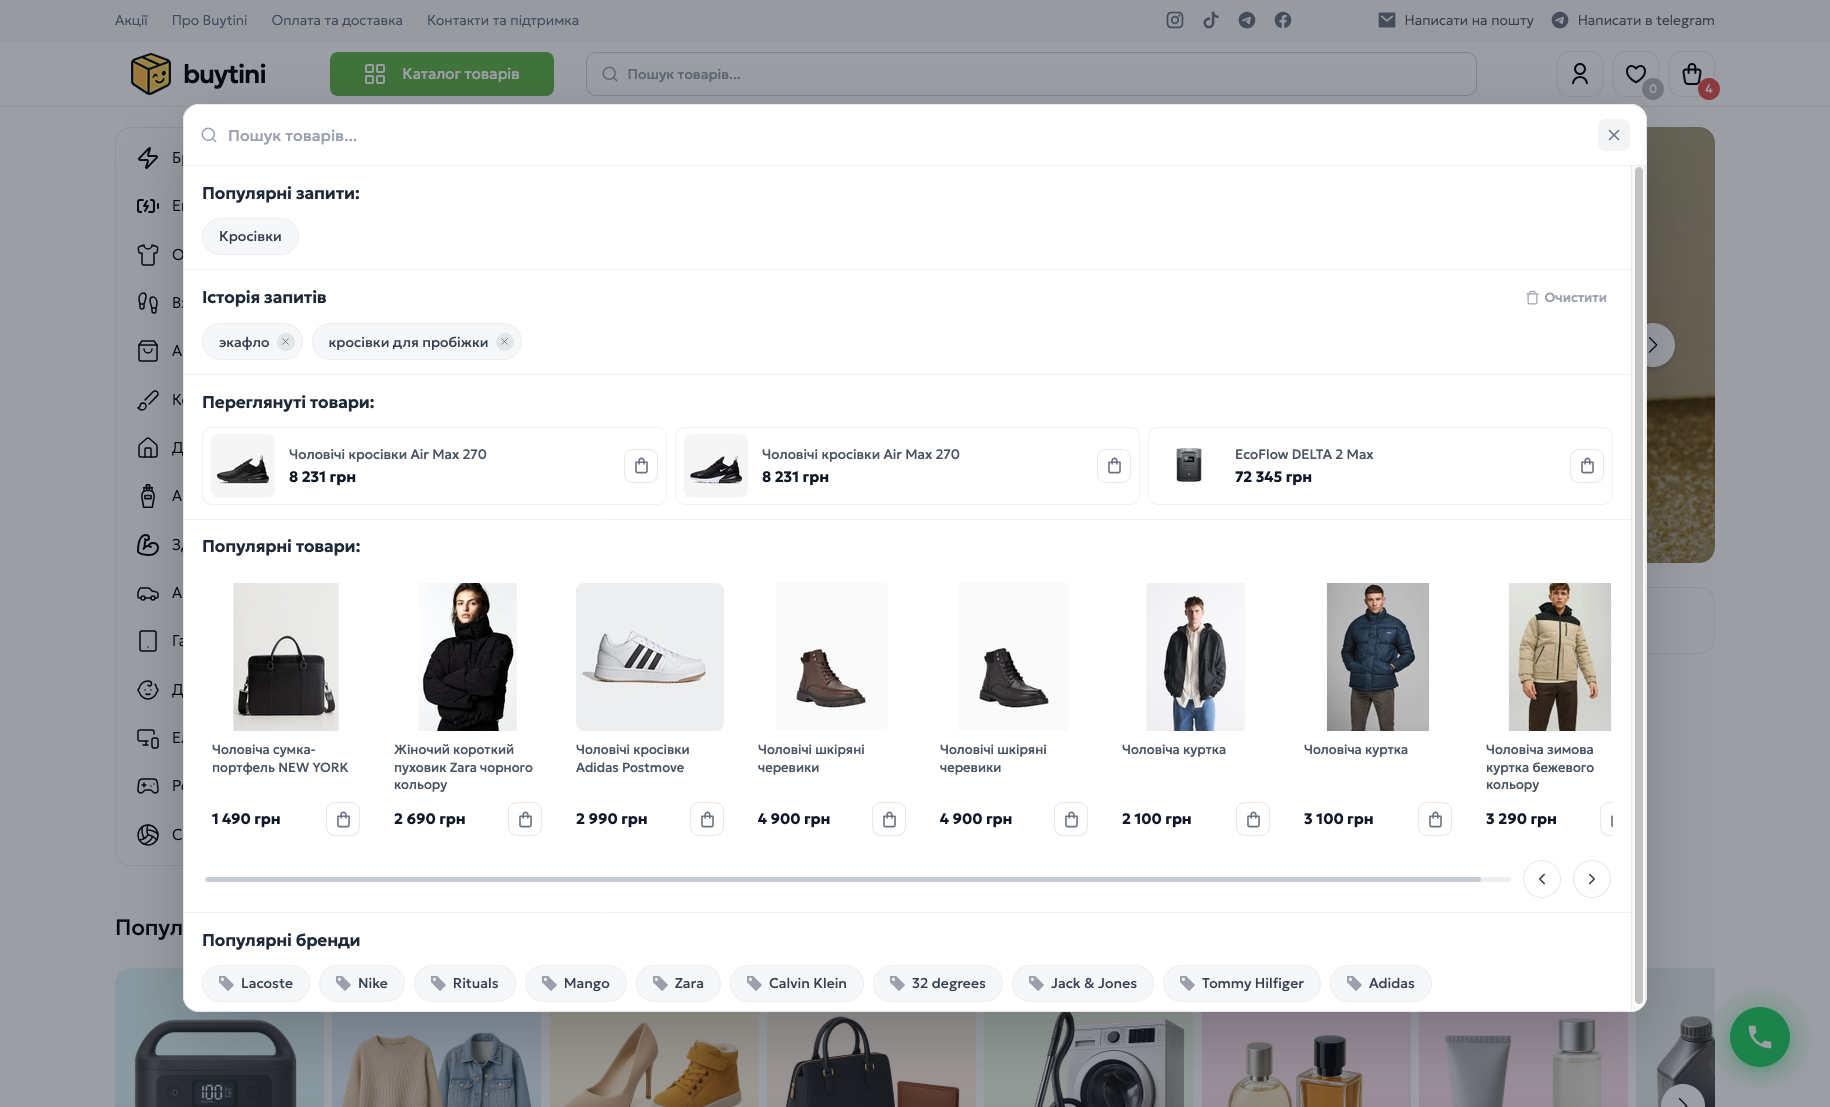Viewport: 1830px width, 1107px height.
Task: Clear search history with Очистити
Action: pyautogui.click(x=1567, y=297)
